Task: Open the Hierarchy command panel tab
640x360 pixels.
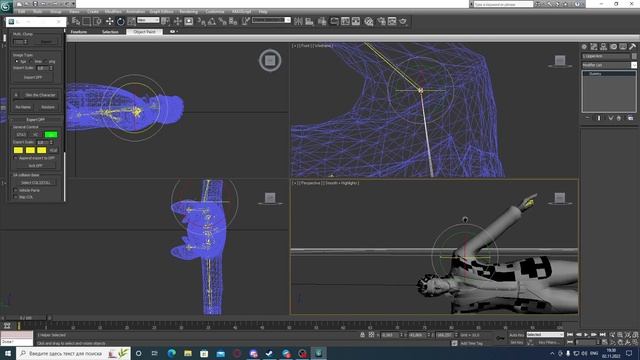Action: [x=603, y=47]
